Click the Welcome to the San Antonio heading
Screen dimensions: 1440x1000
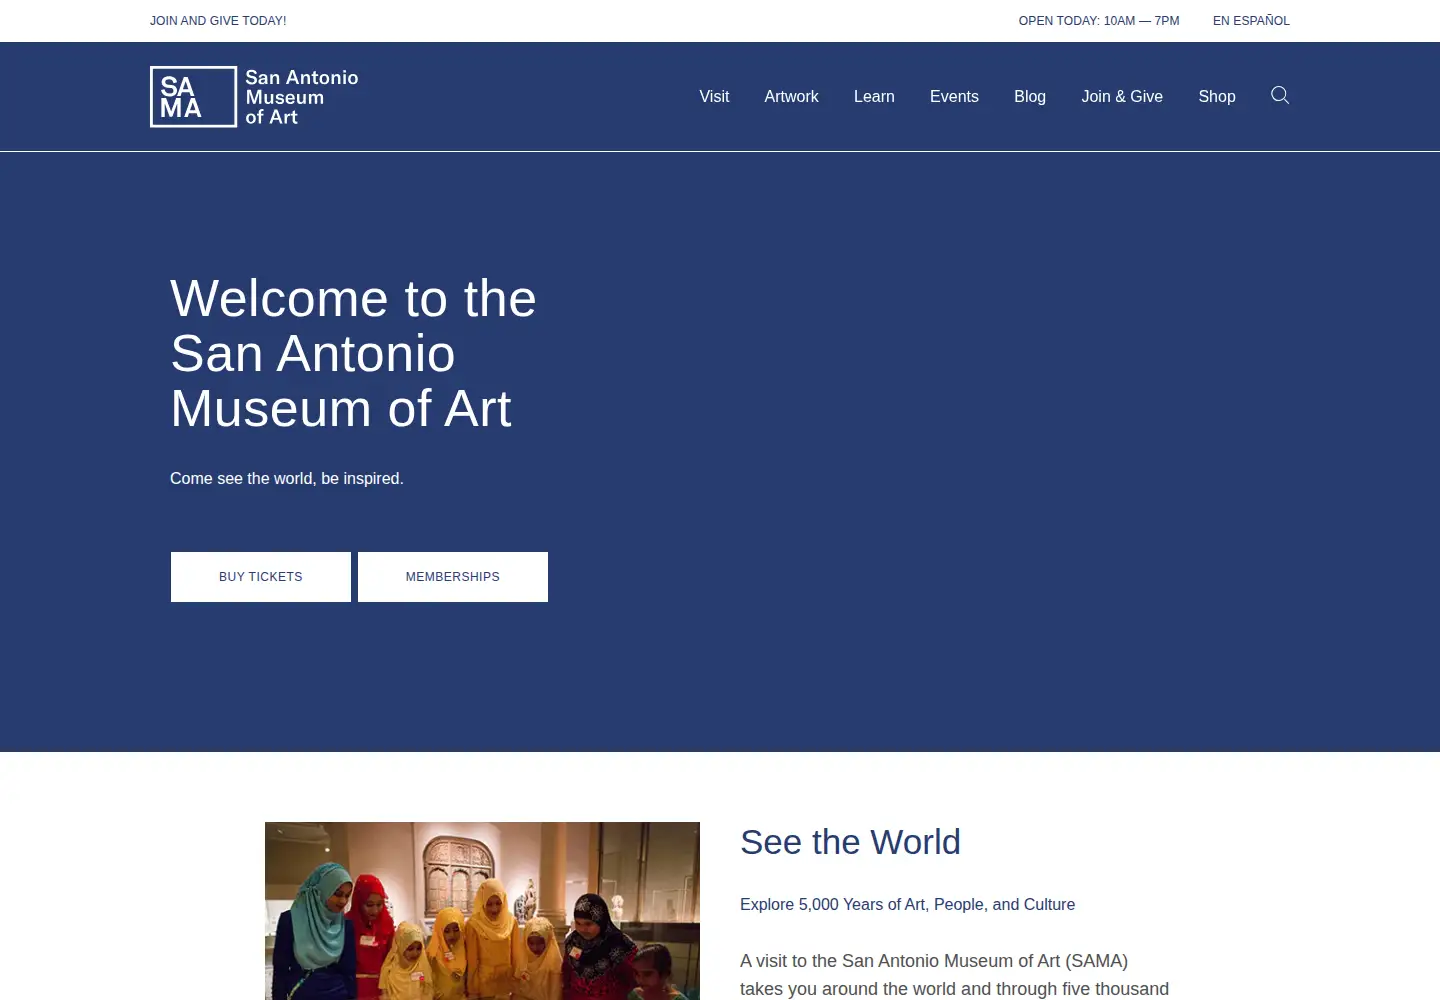353,353
